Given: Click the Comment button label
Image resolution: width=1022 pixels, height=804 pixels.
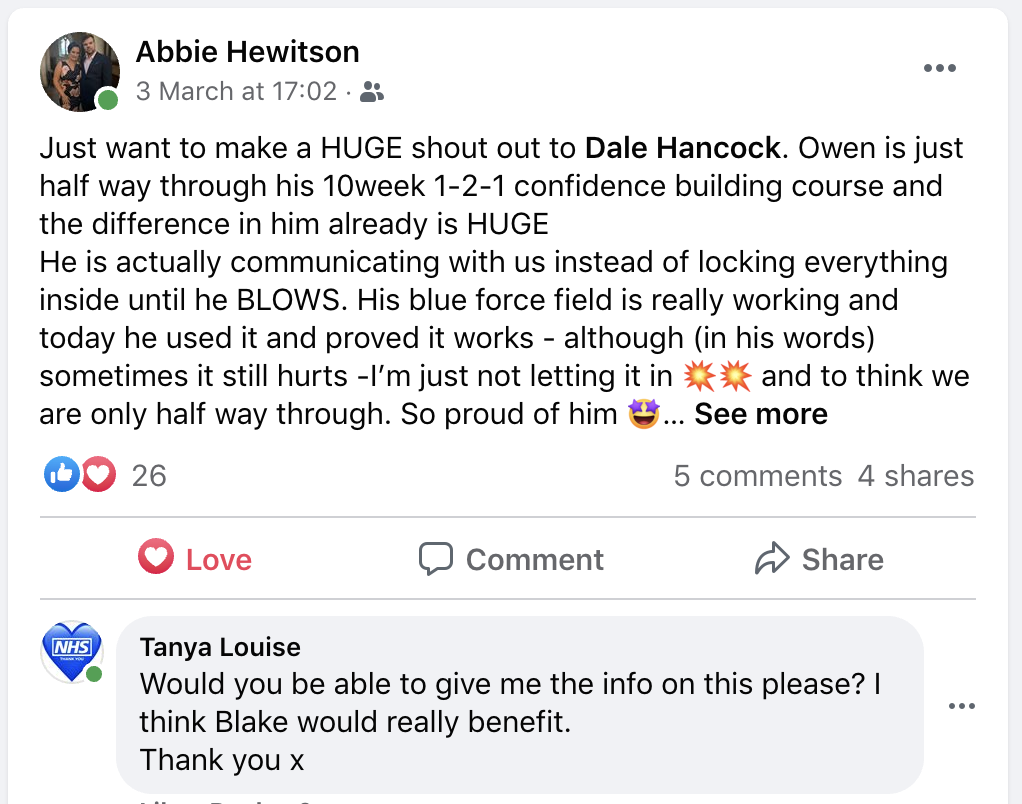Looking at the screenshot, I should coord(534,560).
